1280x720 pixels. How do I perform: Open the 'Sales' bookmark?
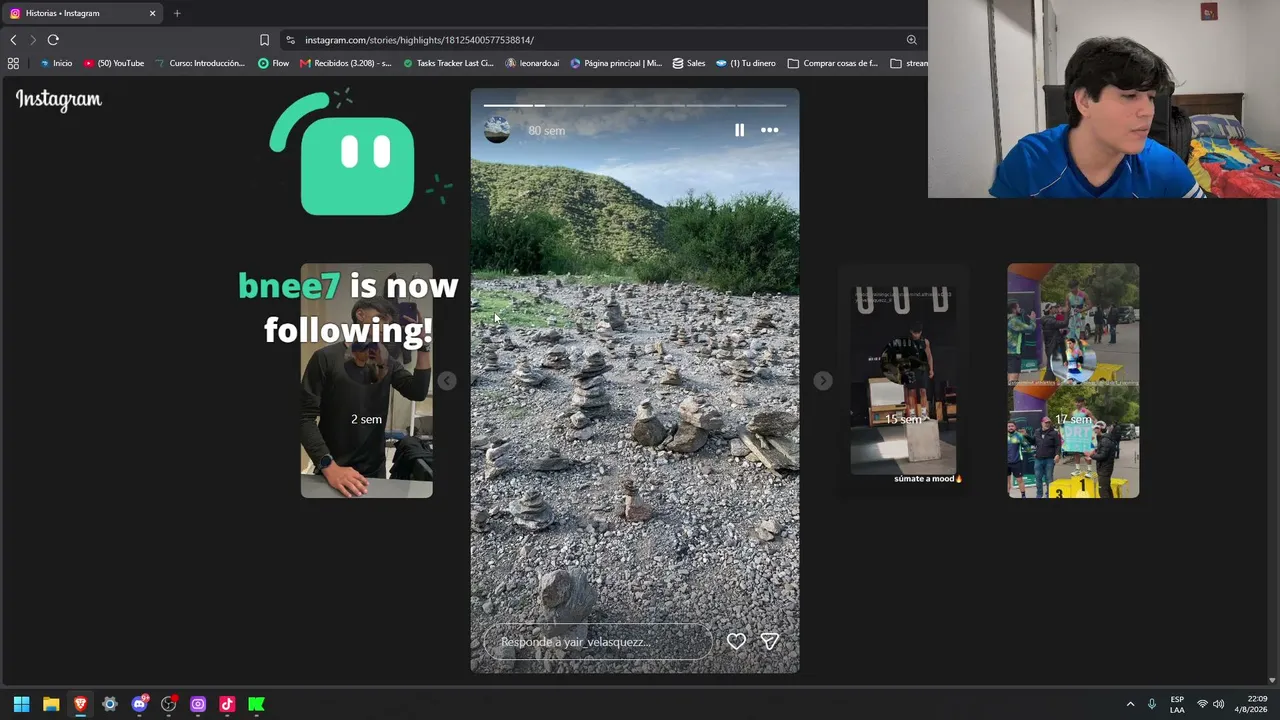point(689,63)
